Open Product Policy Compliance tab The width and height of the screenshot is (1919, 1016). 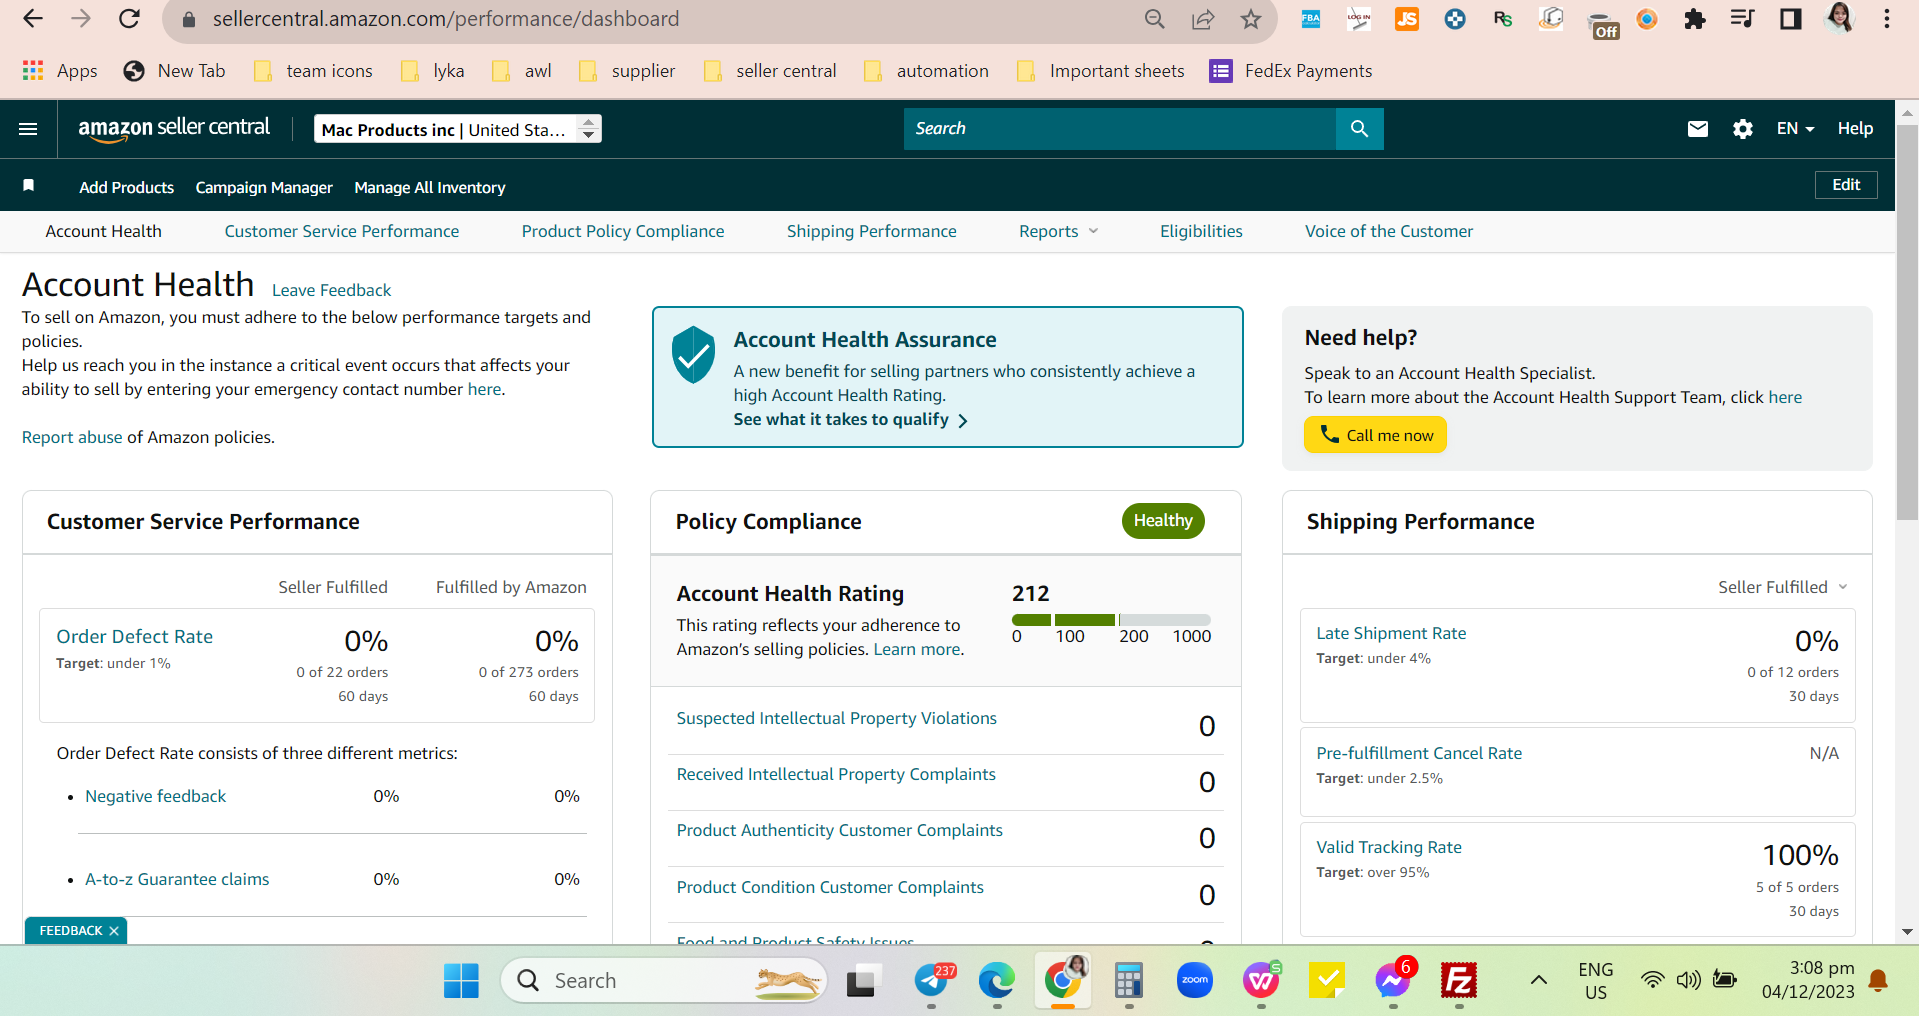coord(623,232)
